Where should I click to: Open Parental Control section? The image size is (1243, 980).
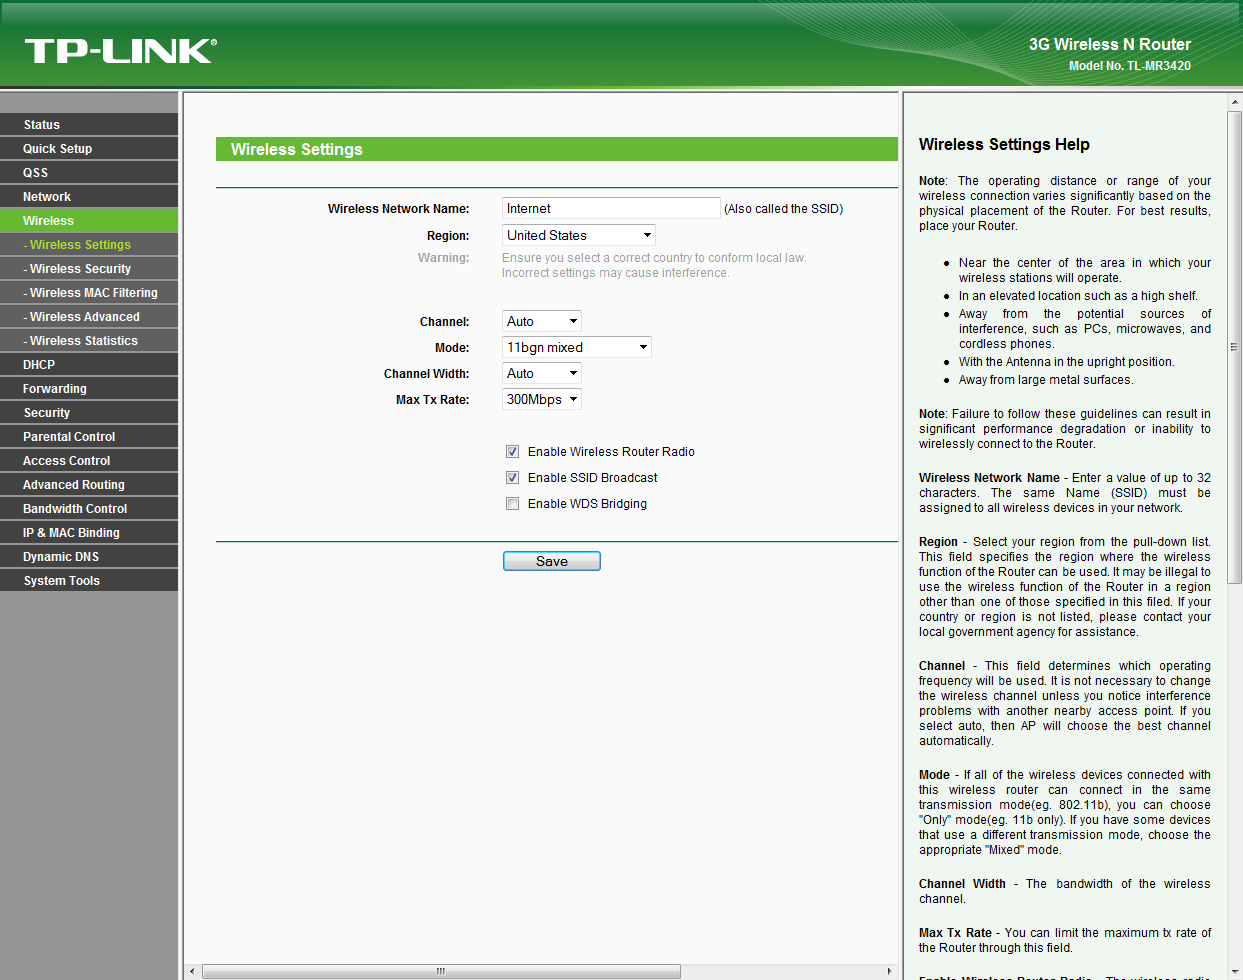pyautogui.click(x=89, y=437)
